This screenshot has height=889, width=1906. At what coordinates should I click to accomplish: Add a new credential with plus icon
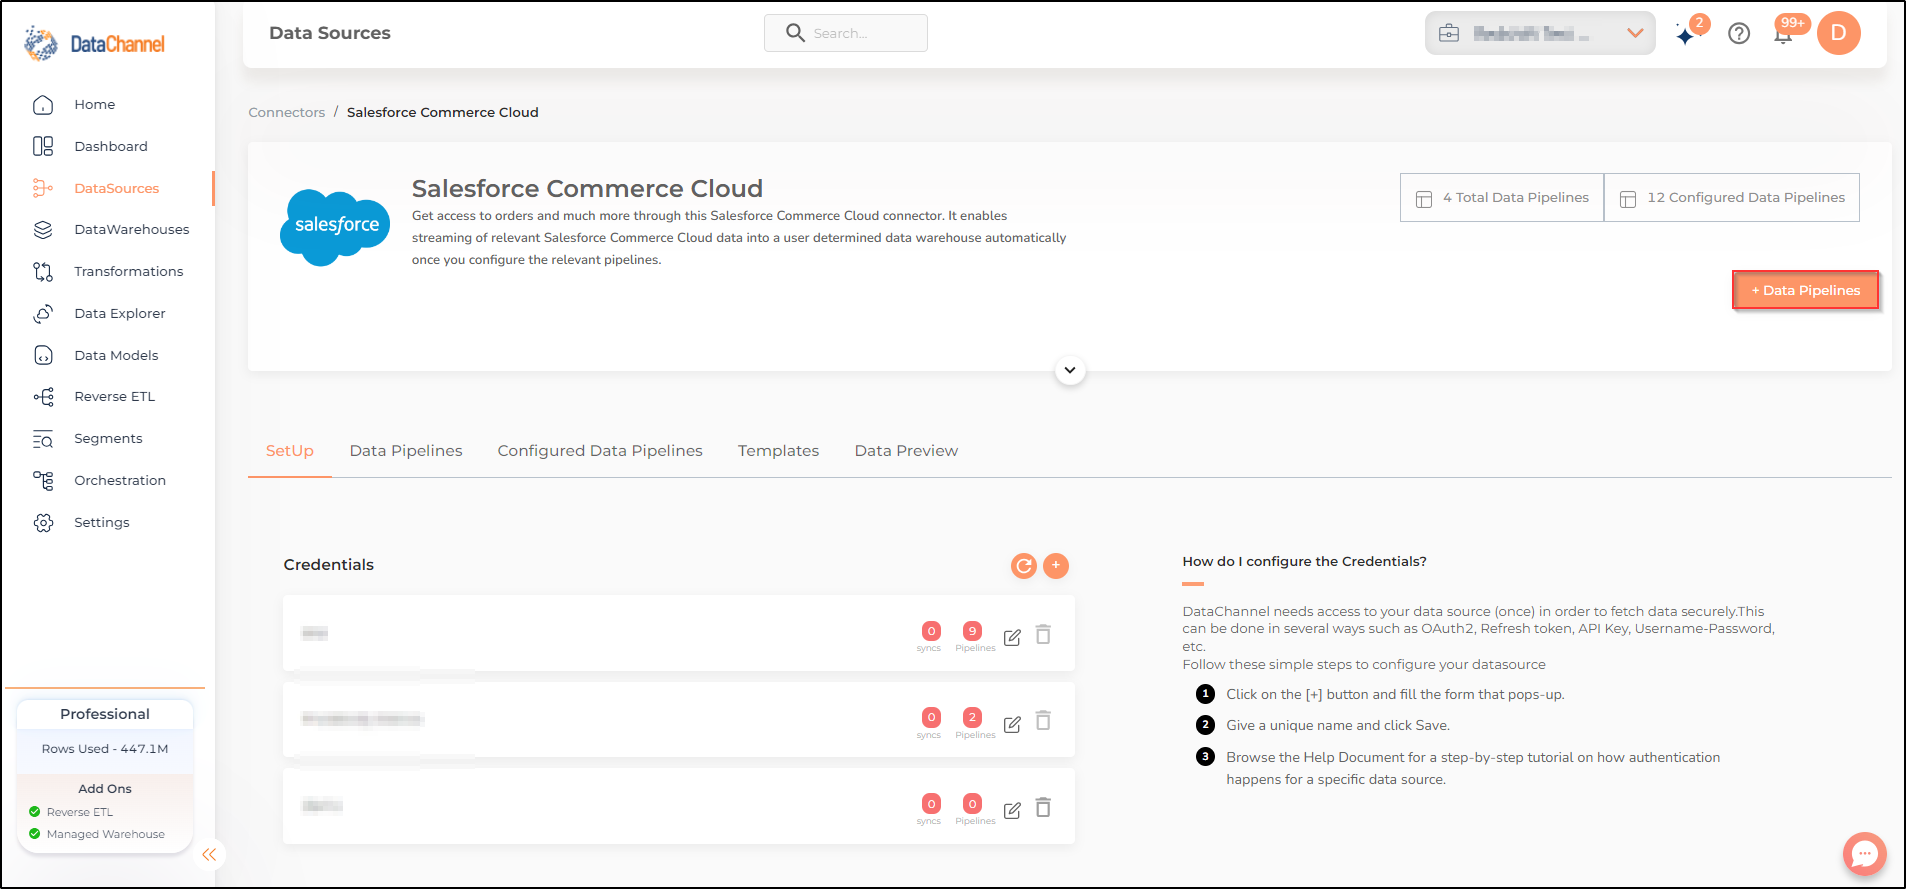click(1056, 566)
